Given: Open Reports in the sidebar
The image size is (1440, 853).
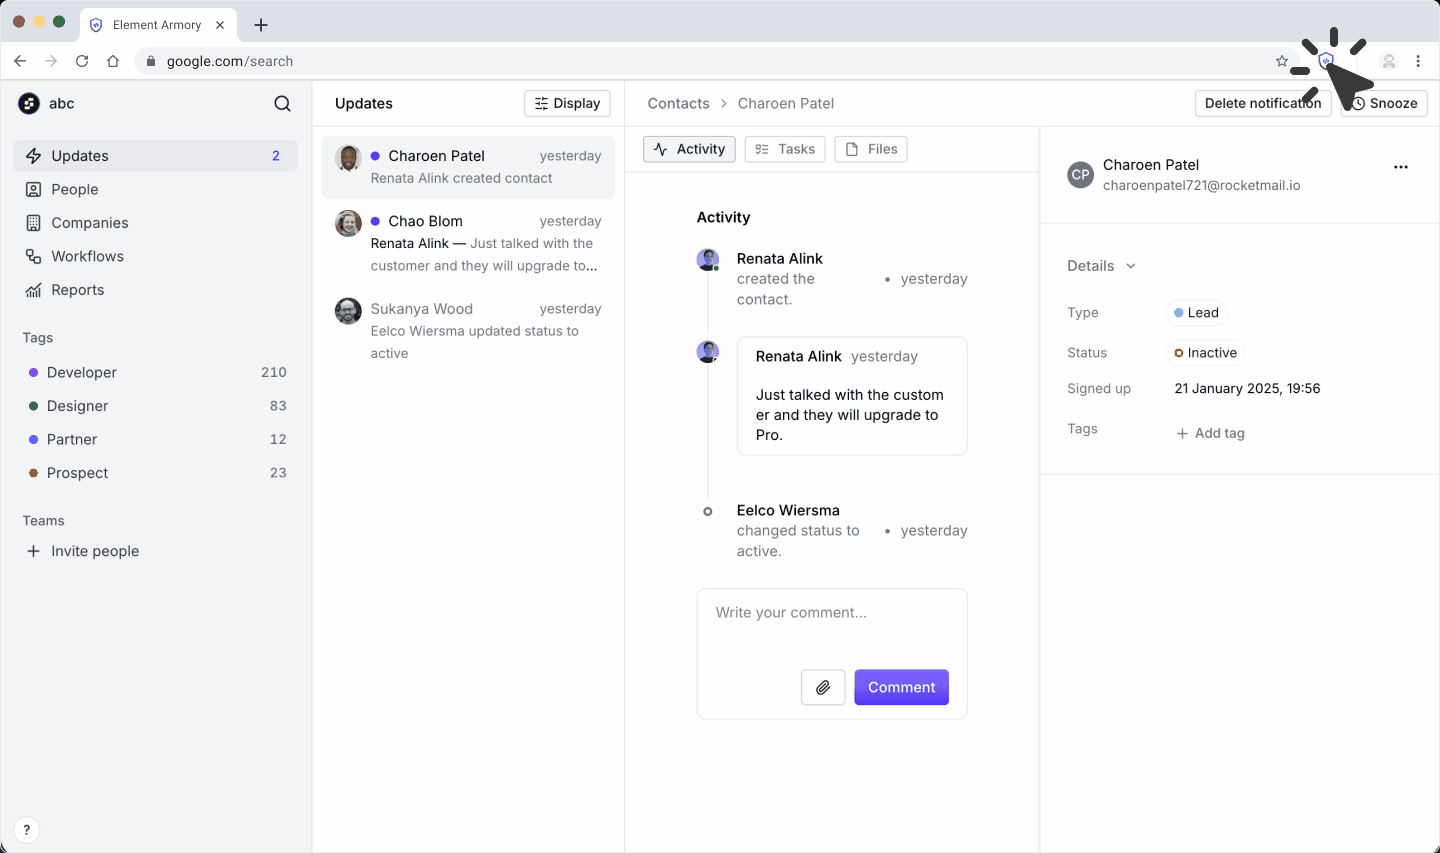Looking at the screenshot, I should [77, 290].
